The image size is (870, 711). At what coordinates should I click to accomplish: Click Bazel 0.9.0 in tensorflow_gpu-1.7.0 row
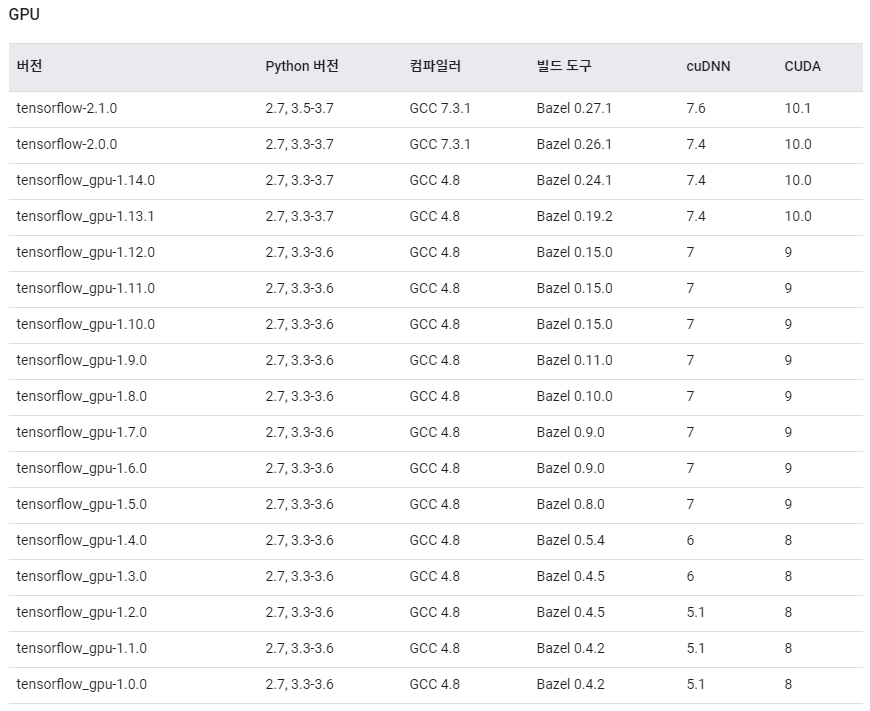click(570, 432)
